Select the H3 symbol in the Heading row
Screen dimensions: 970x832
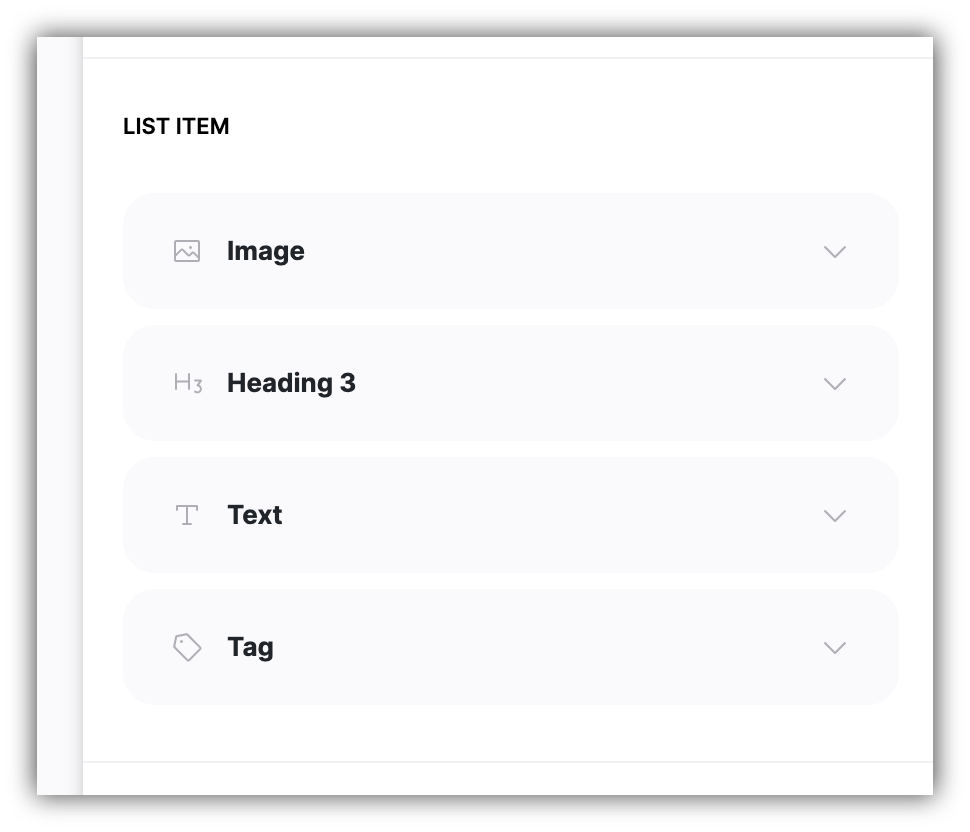(x=188, y=383)
